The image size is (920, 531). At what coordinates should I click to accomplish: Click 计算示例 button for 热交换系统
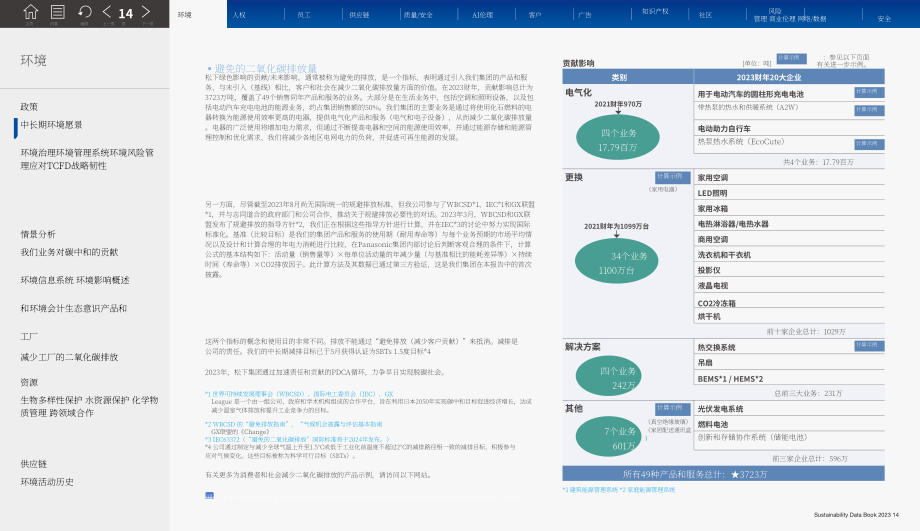869,346
